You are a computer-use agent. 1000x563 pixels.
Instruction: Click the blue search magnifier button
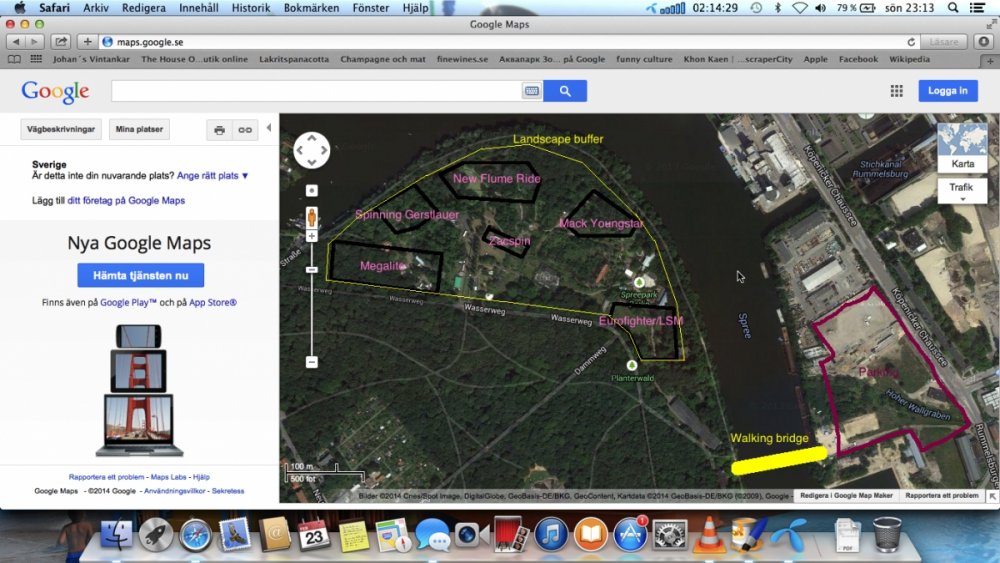pos(565,91)
